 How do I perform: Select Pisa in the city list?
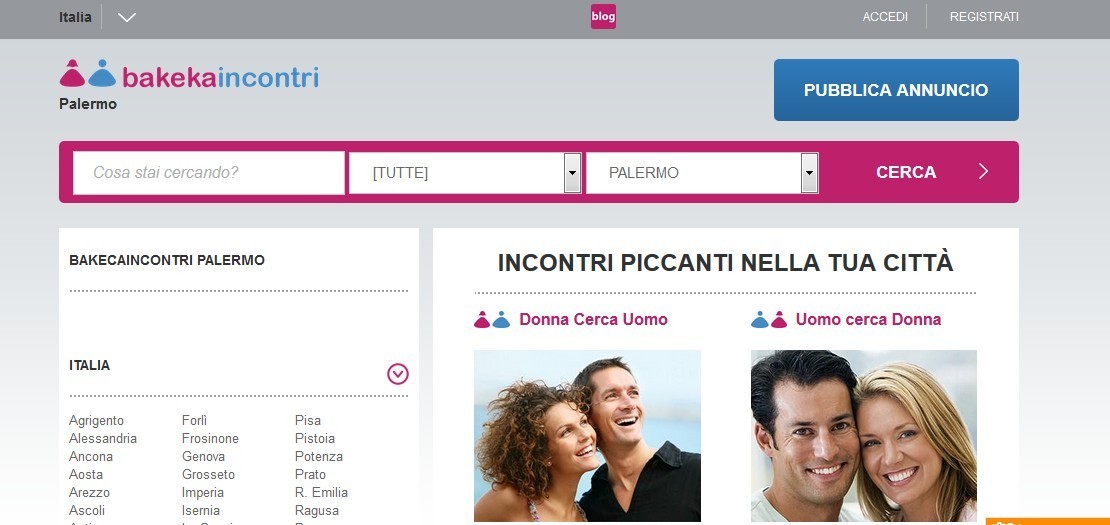(x=308, y=420)
